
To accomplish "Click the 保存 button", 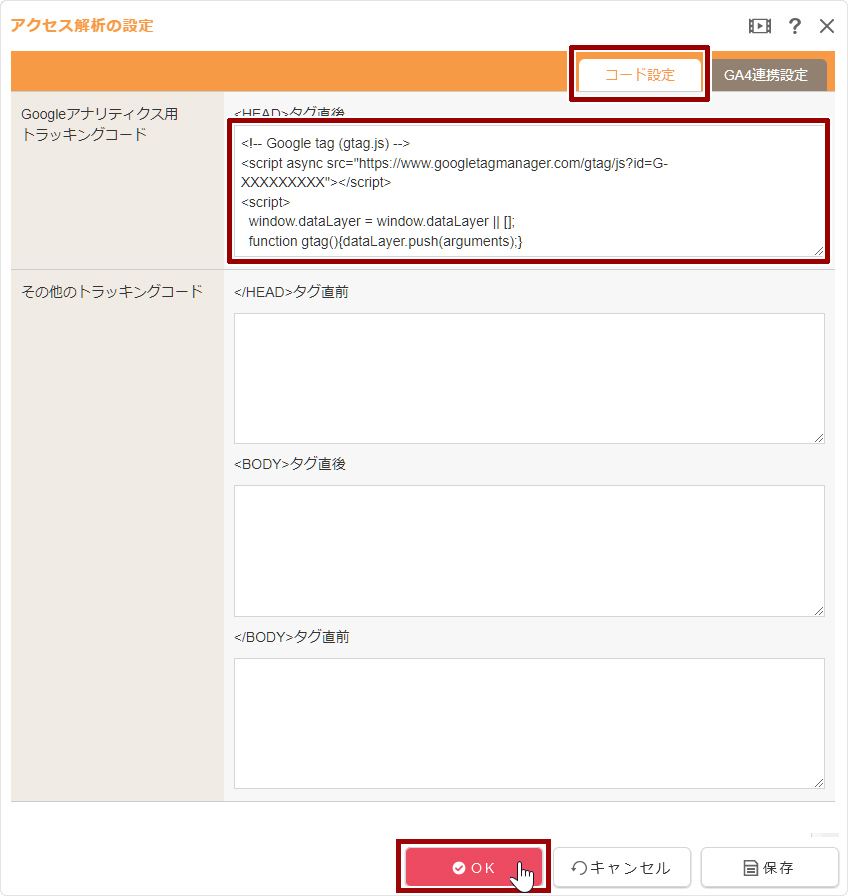I will [x=769, y=867].
